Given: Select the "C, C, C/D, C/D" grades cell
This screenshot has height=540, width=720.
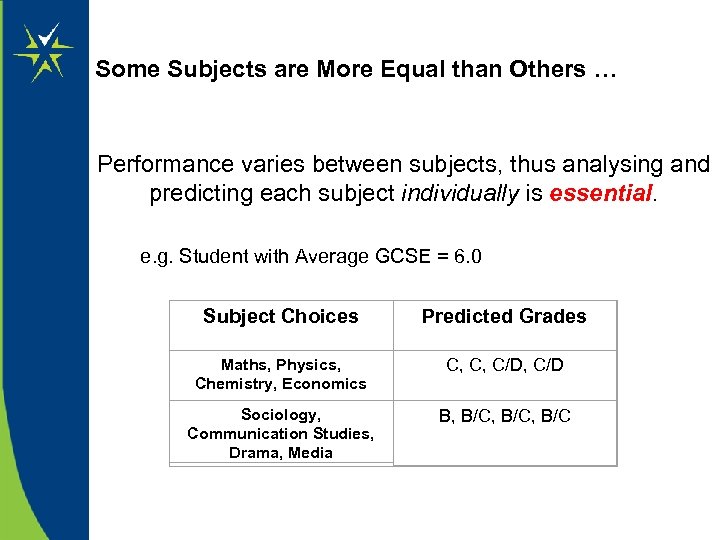Looking at the screenshot, I should [x=504, y=366].
